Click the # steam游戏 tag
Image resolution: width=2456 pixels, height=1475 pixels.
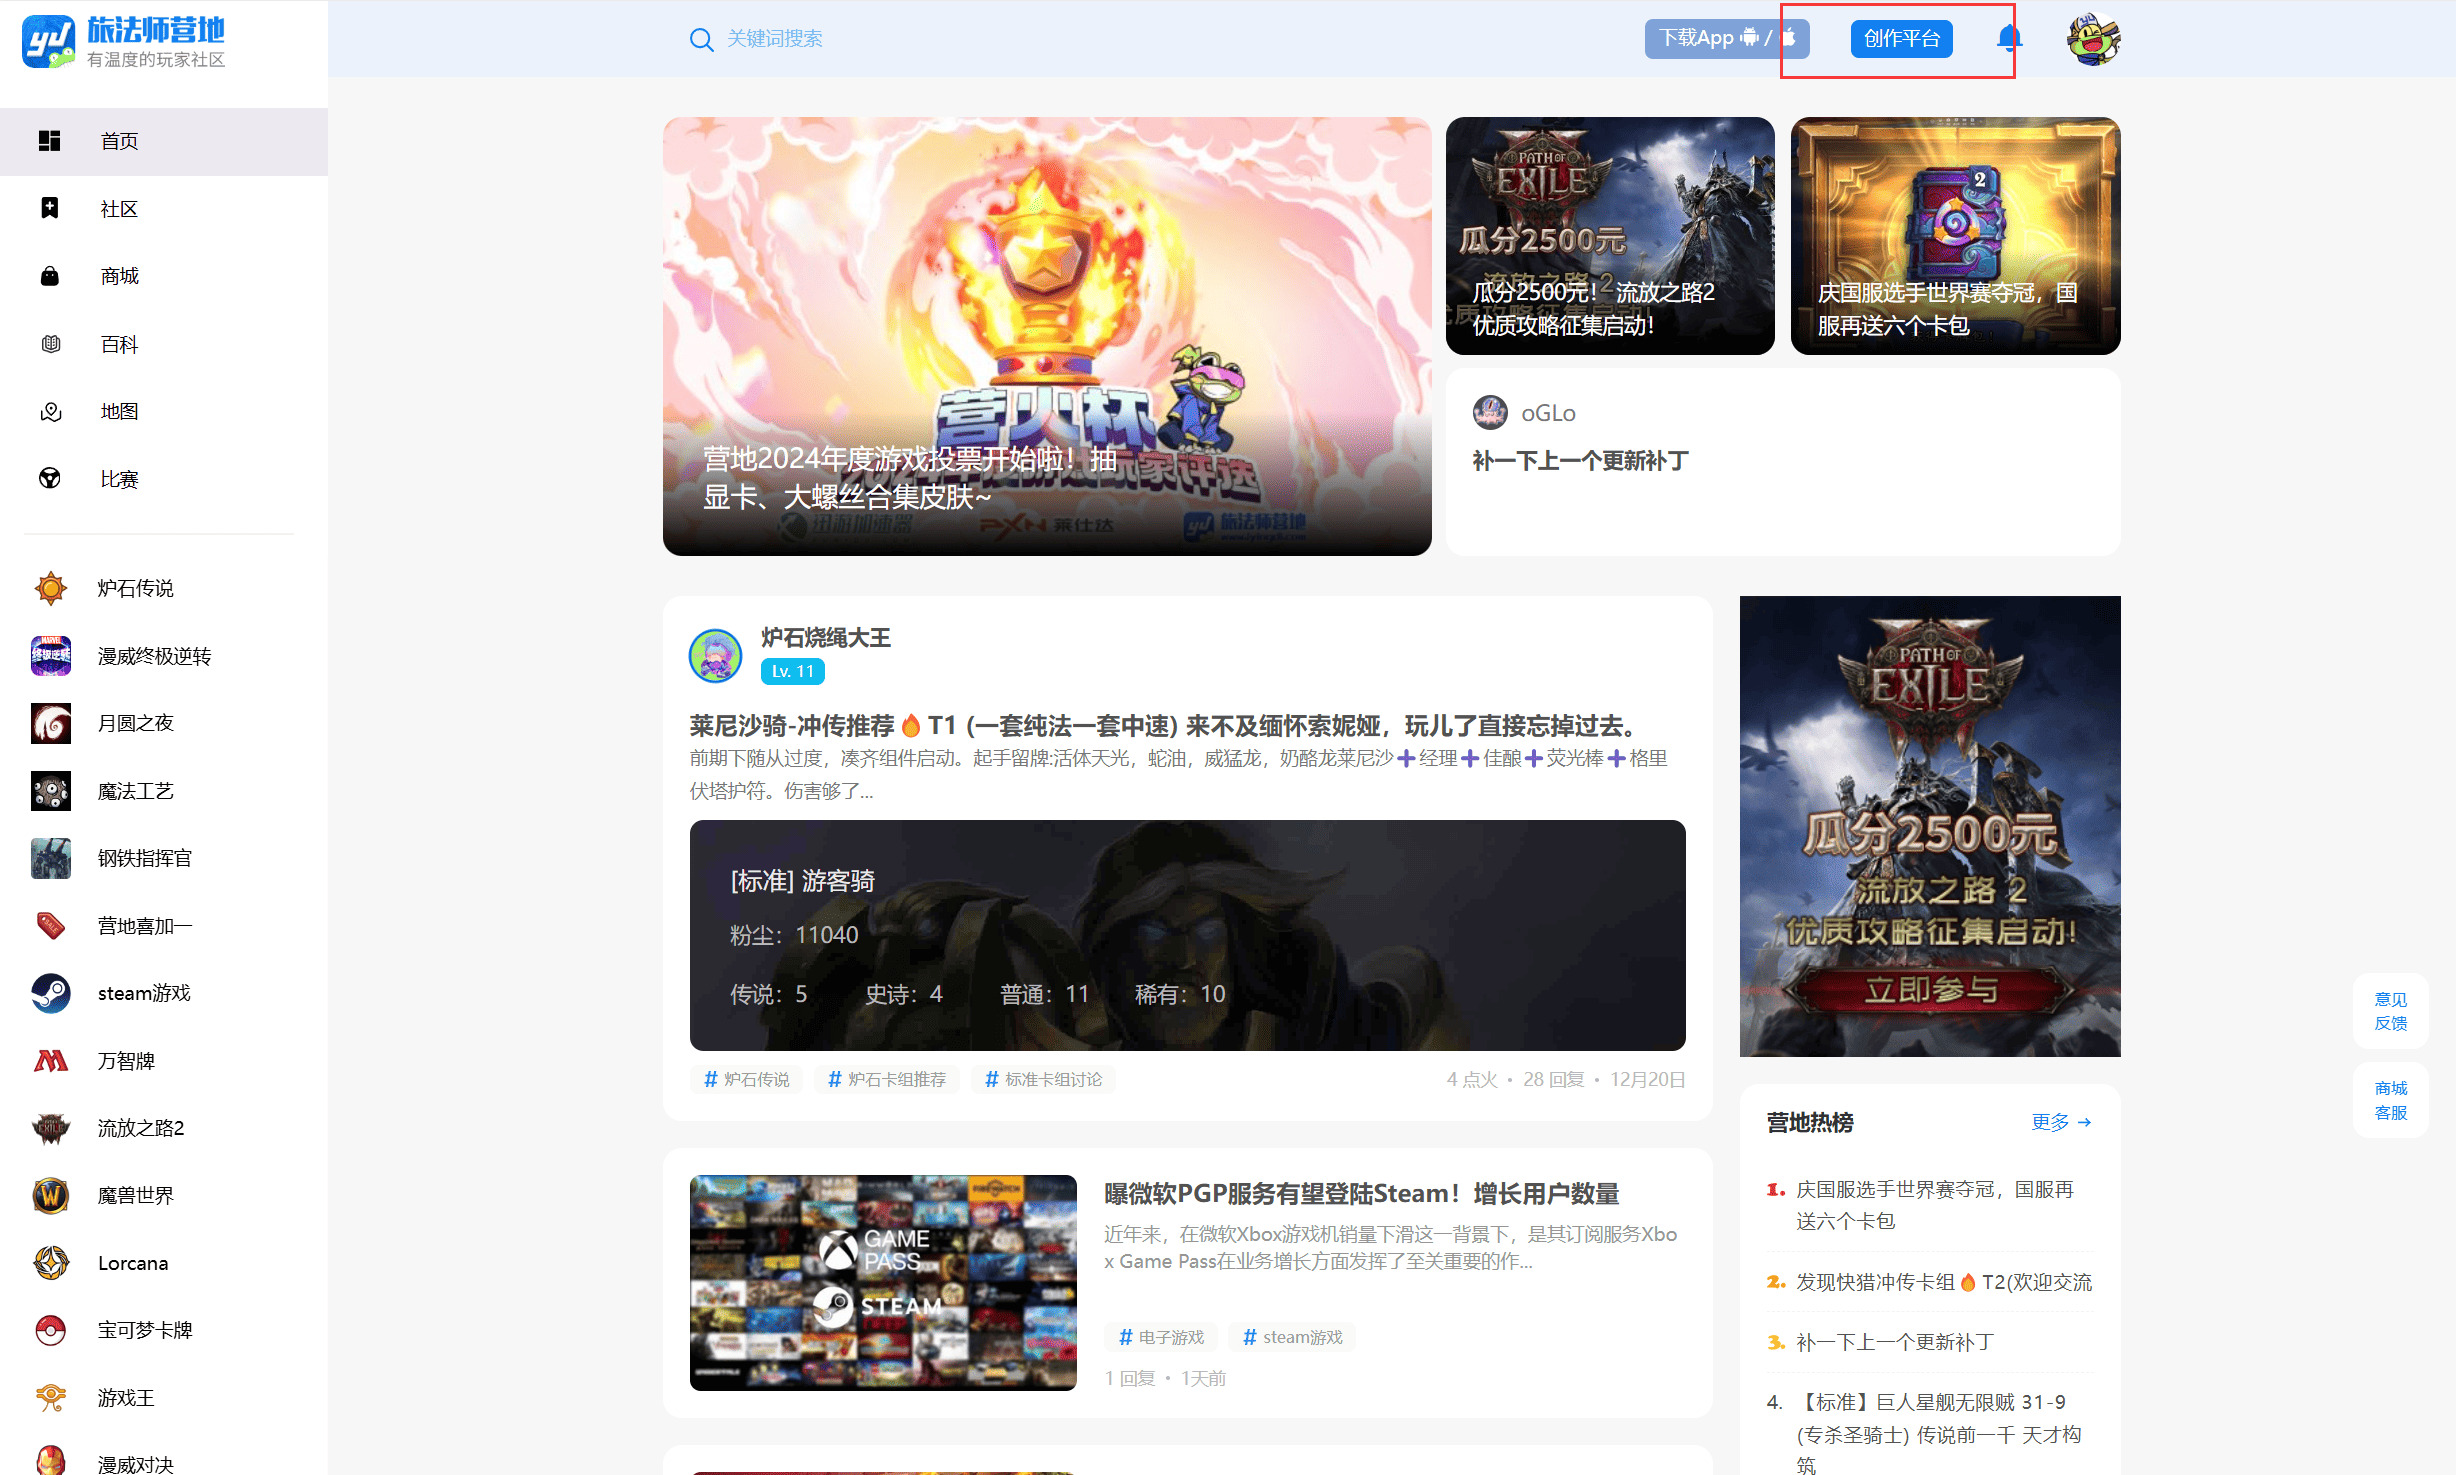[x=1292, y=1337]
